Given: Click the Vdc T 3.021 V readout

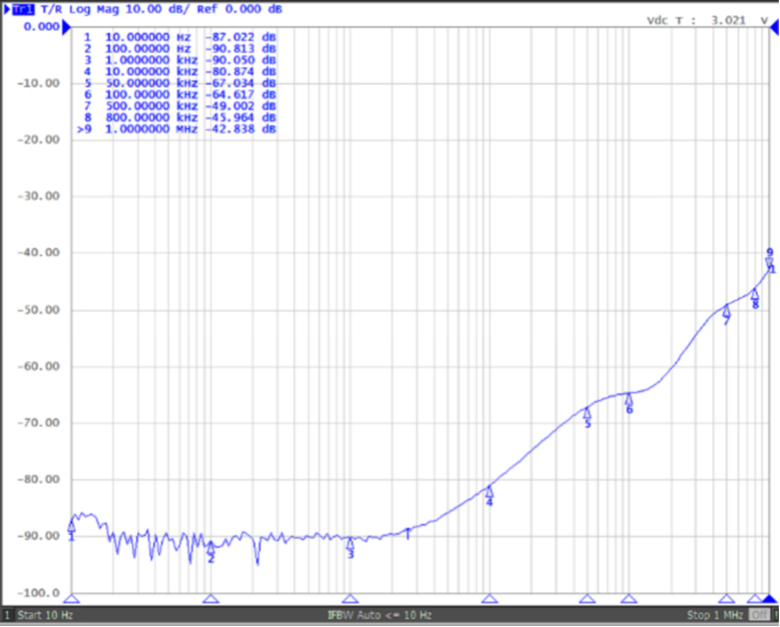Looking at the screenshot, I should 711,20.
